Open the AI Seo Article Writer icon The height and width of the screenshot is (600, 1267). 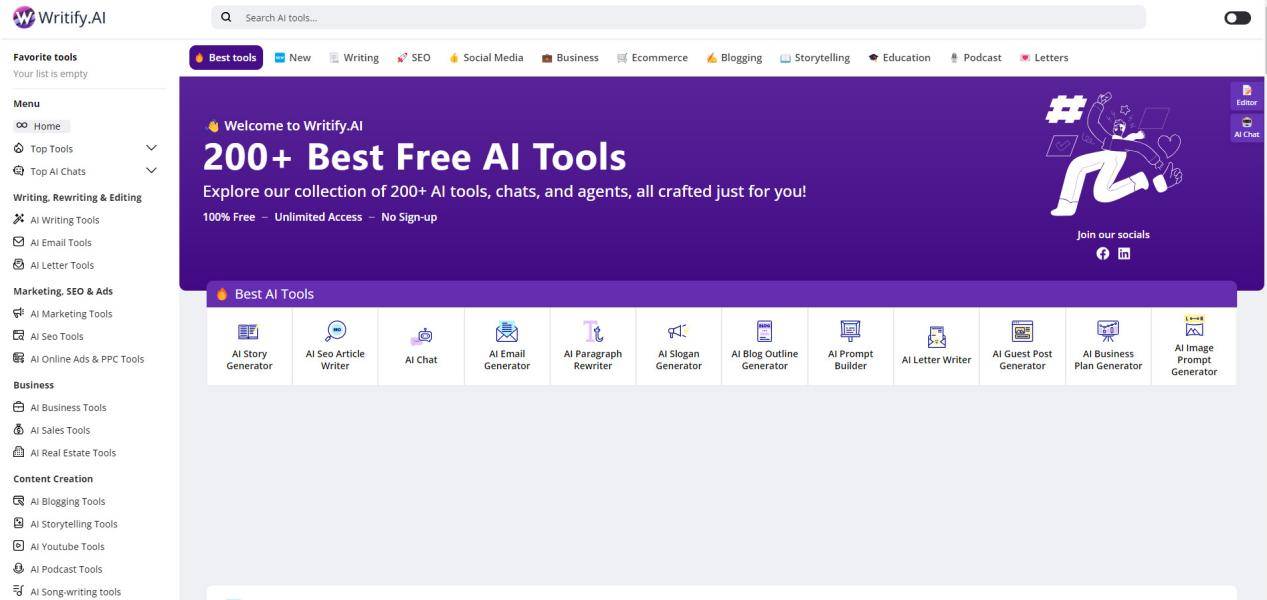tap(335, 332)
